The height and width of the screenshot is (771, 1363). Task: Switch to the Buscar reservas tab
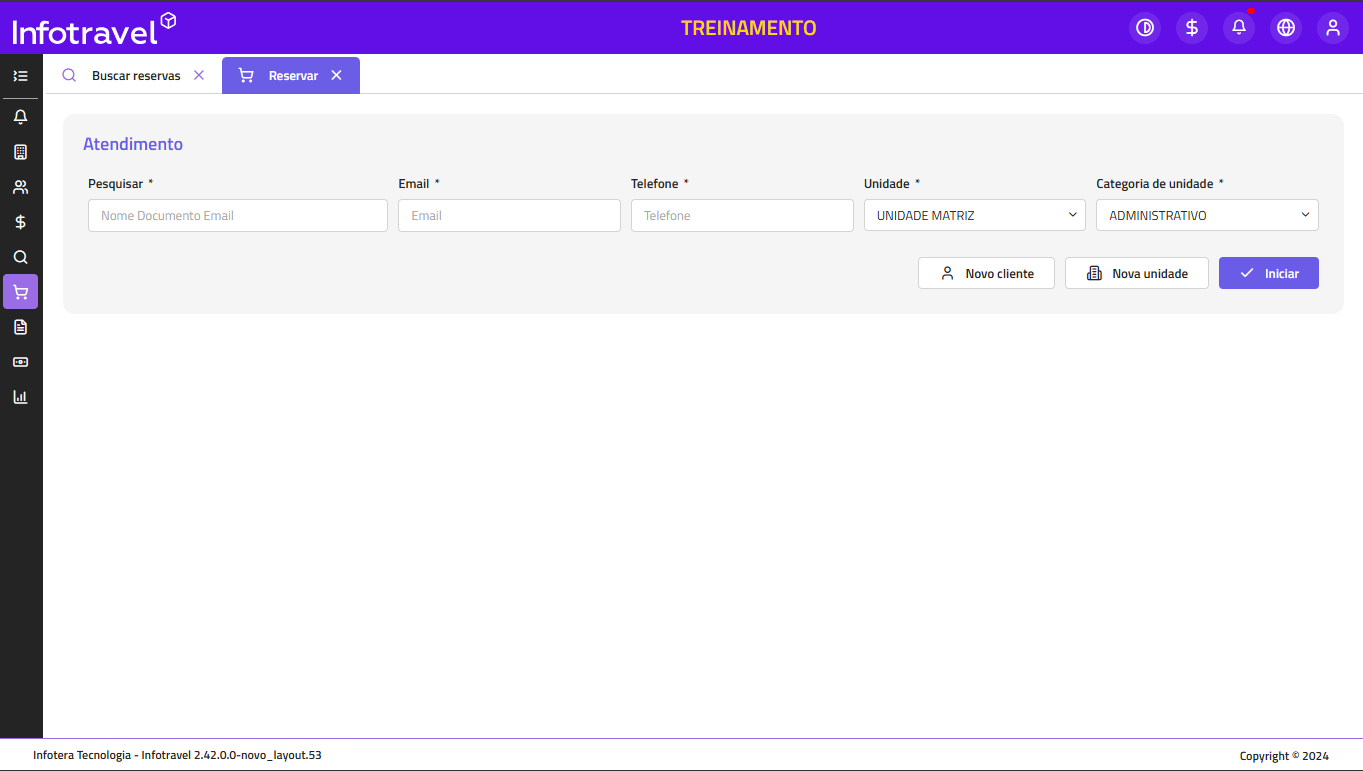coord(136,76)
